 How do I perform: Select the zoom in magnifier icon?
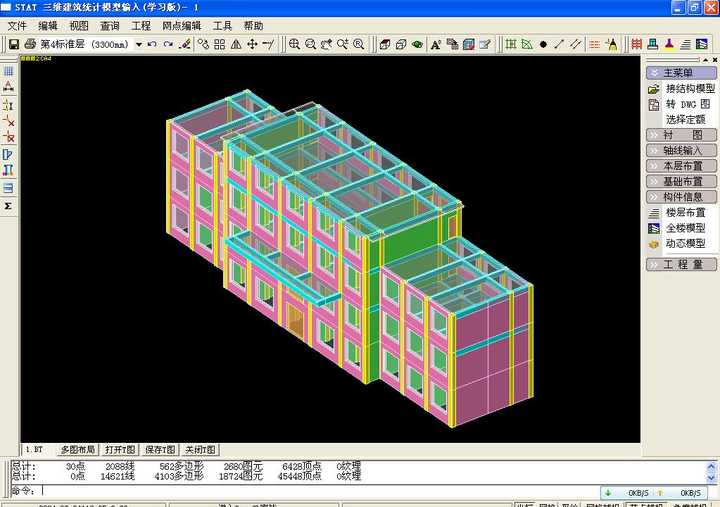click(294, 44)
